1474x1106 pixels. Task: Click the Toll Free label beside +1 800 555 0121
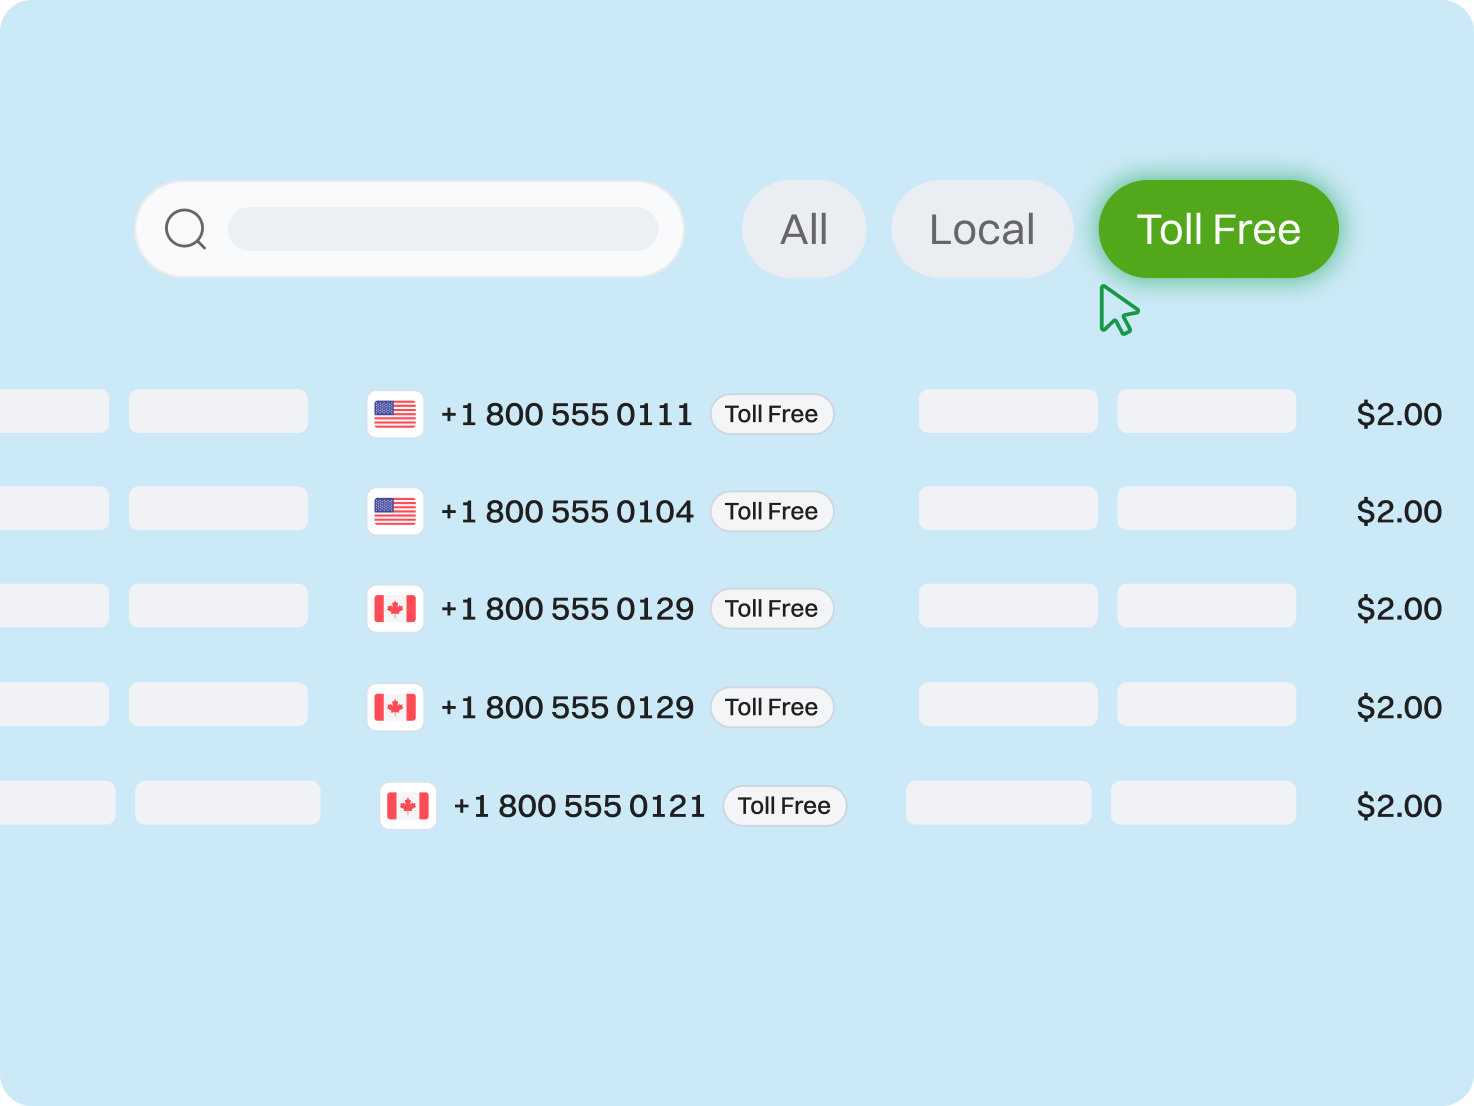784,806
